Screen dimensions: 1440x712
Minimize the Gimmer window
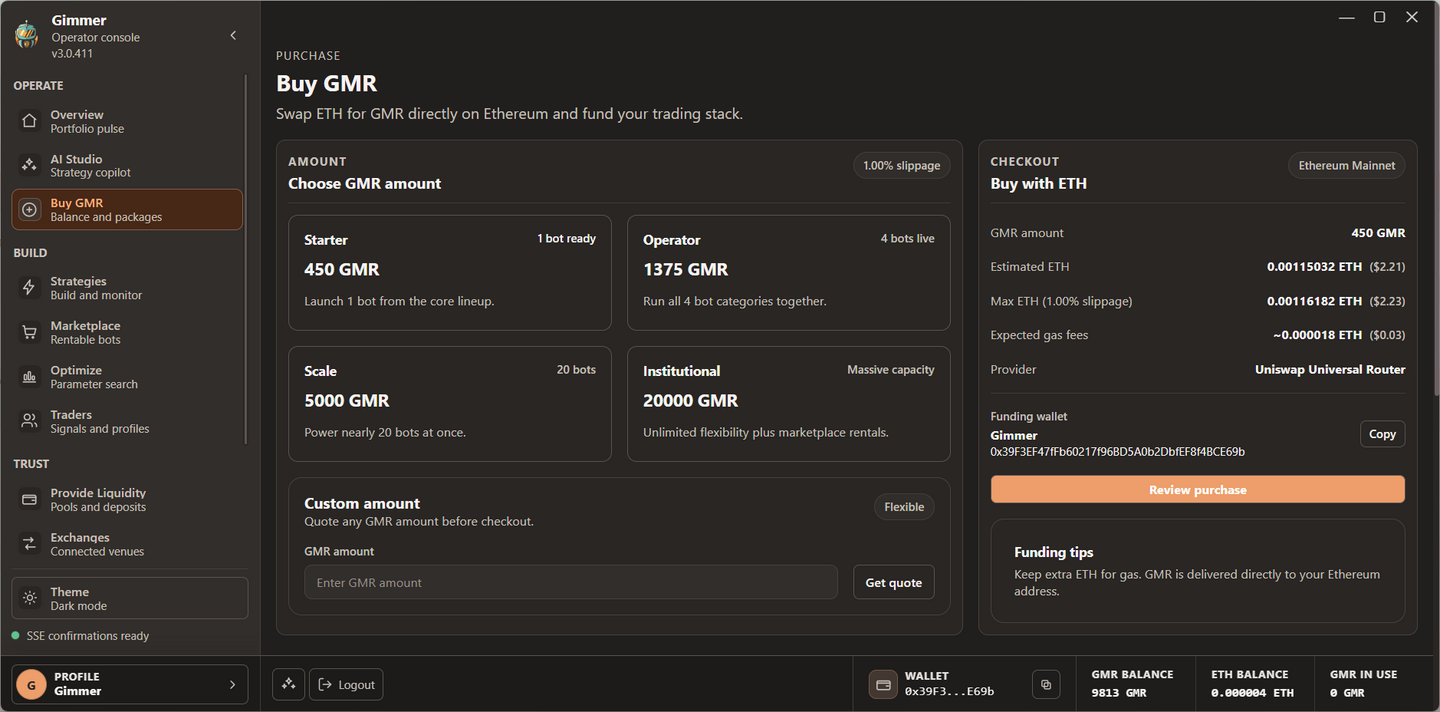pos(1347,17)
